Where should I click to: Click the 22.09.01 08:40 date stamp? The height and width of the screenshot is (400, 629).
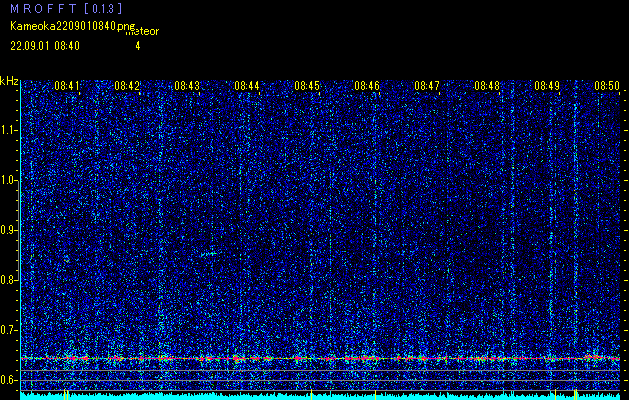pyautogui.click(x=45, y=46)
